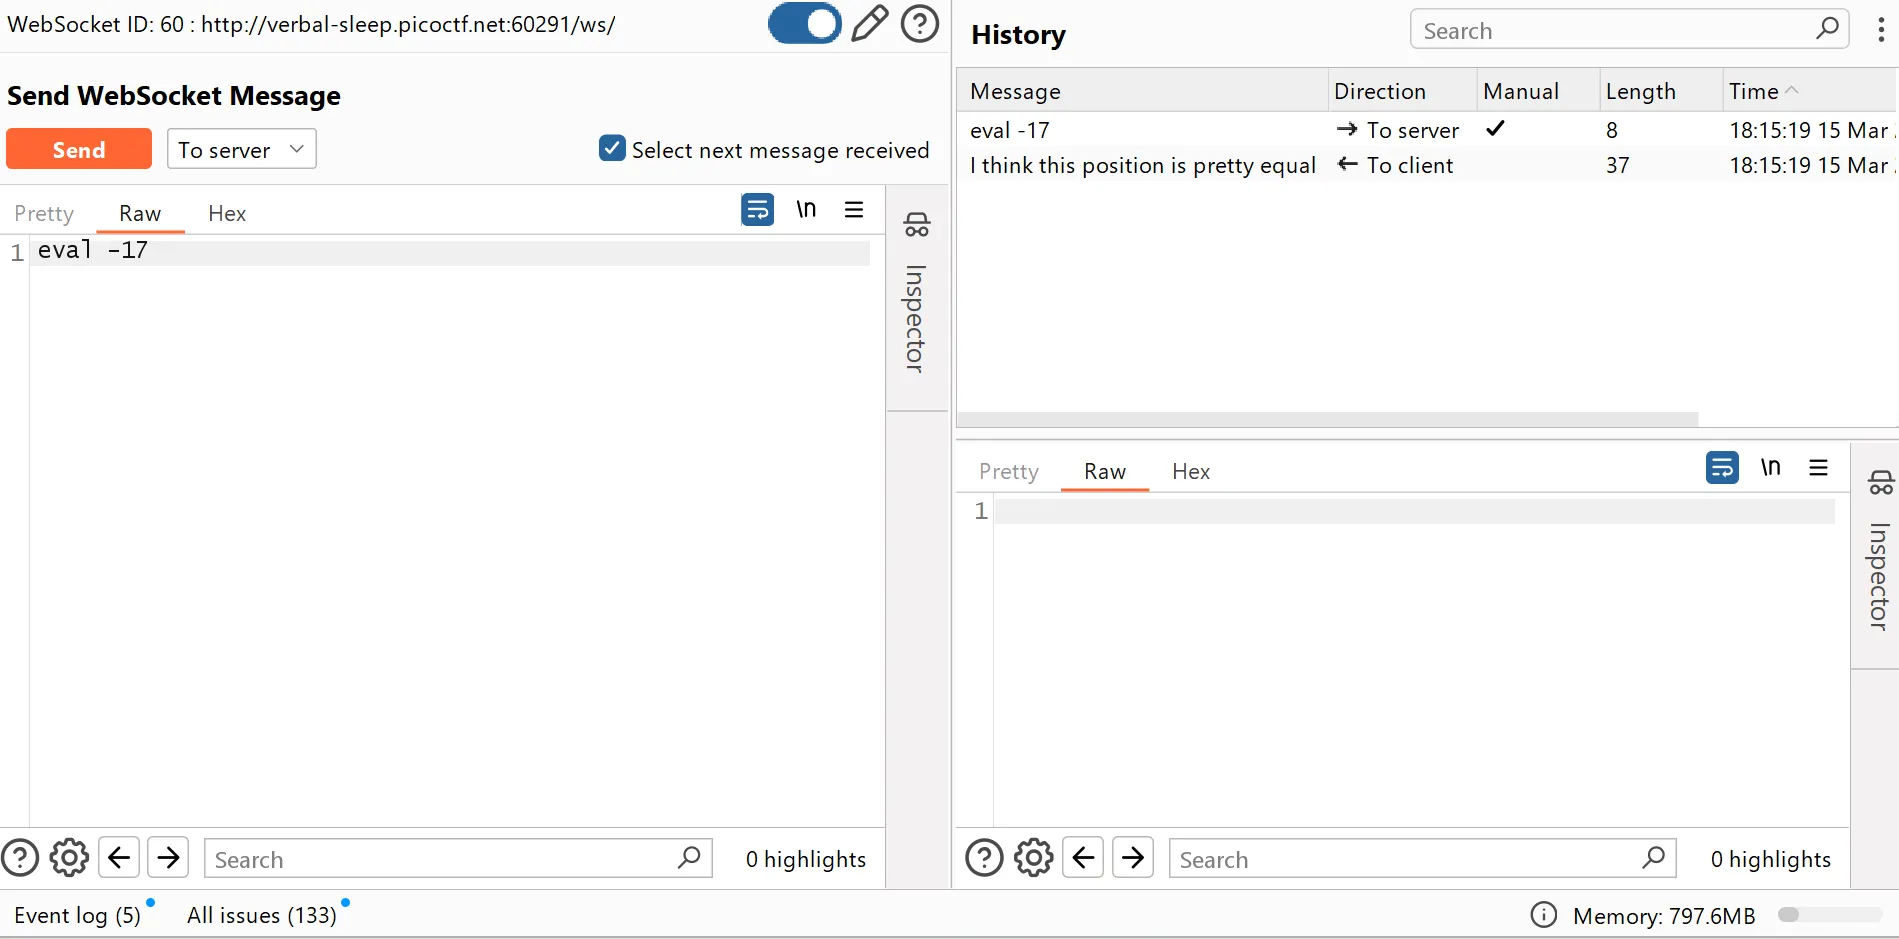Switch to Hex tab in send editor
Image resolution: width=1899 pixels, height=939 pixels.
pos(227,214)
